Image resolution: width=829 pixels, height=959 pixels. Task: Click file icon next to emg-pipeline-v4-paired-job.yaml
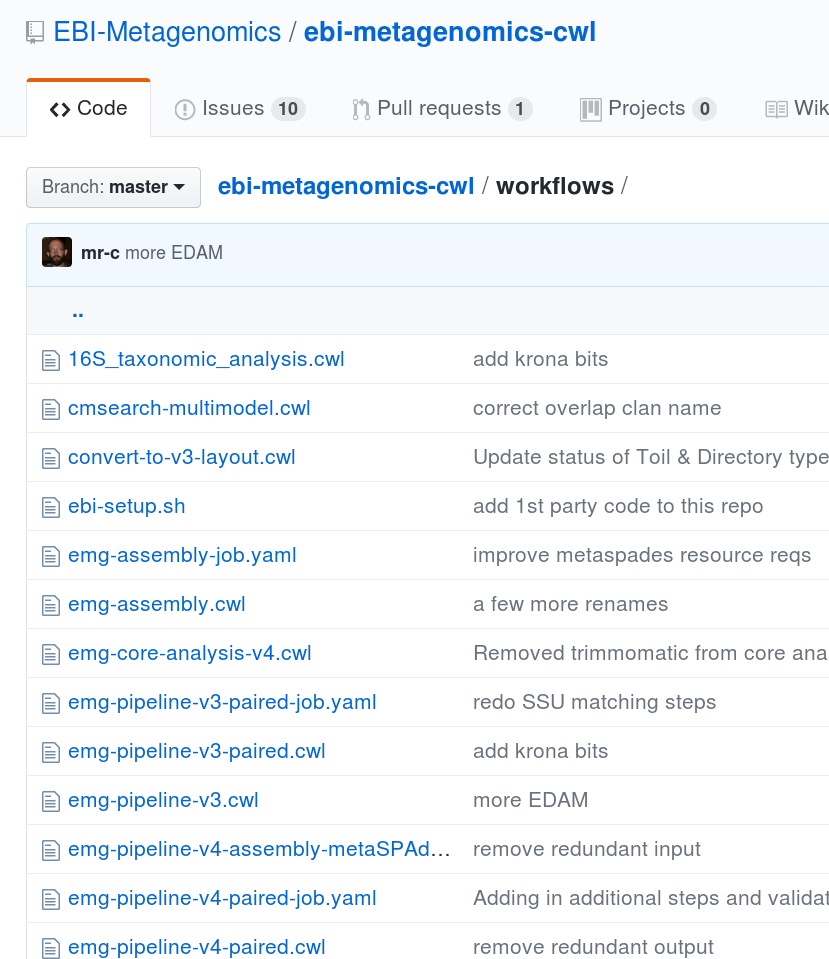click(x=51, y=898)
